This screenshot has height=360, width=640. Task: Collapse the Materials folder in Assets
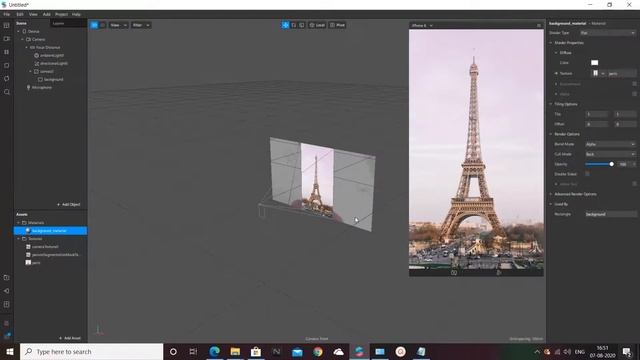coord(18,223)
